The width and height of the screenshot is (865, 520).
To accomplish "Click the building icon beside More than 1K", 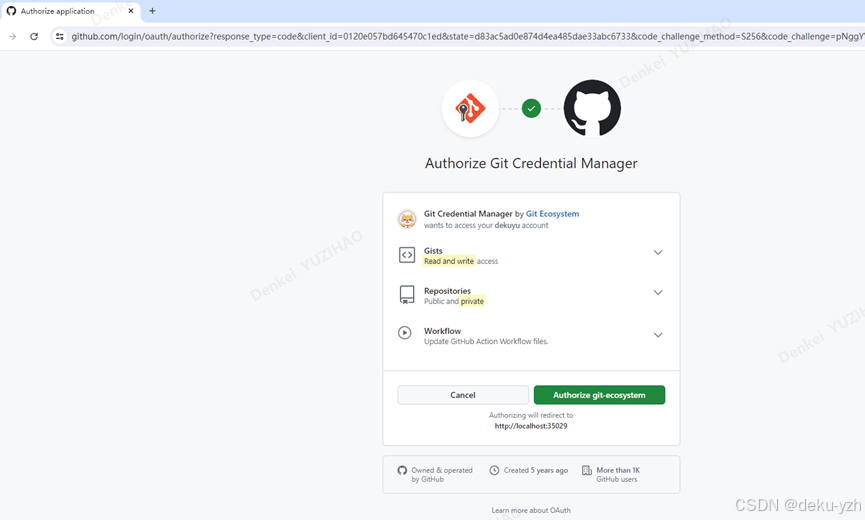I will pyautogui.click(x=587, y=470).
